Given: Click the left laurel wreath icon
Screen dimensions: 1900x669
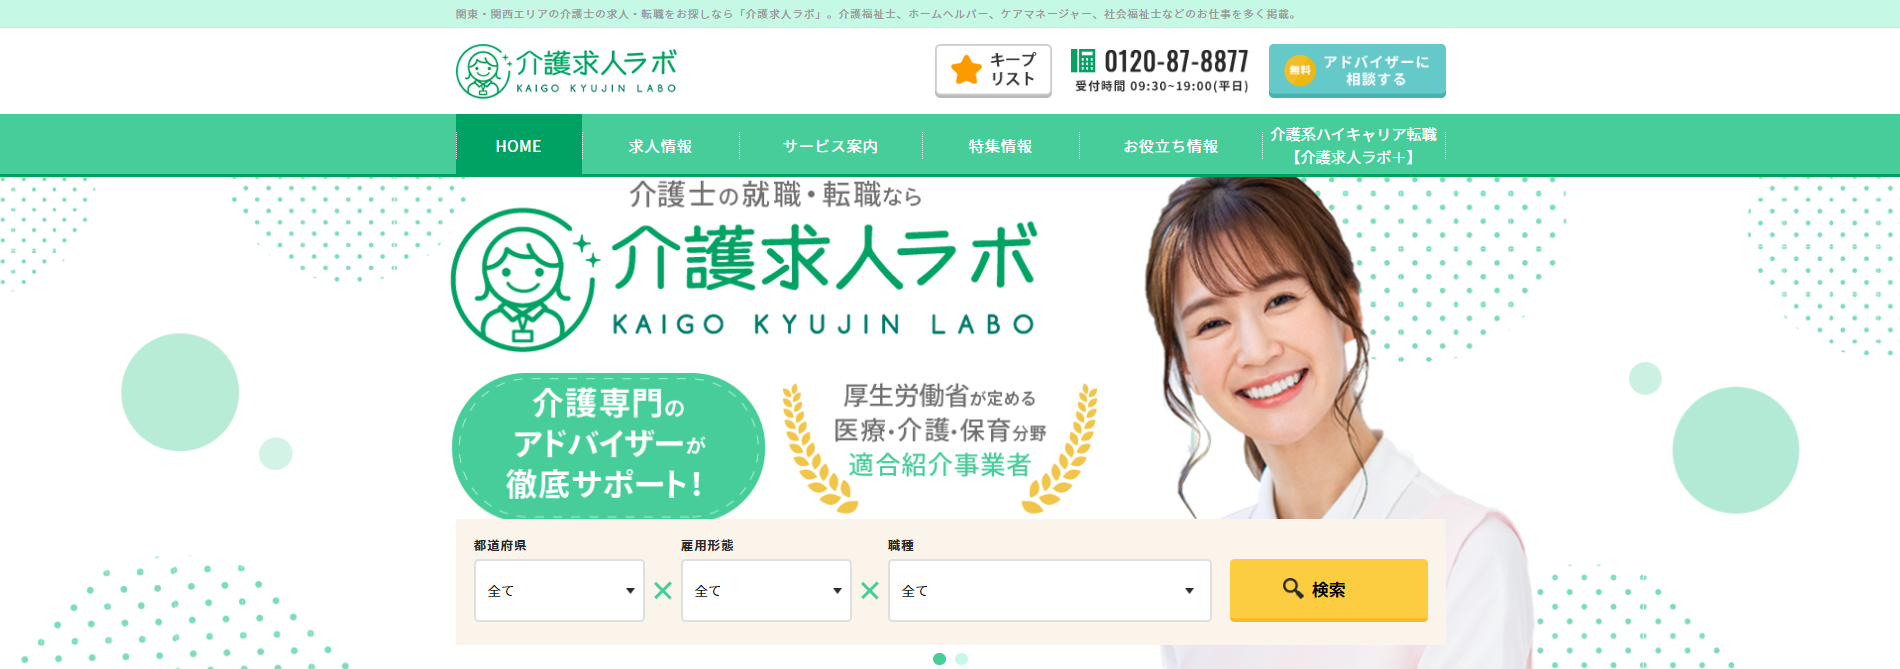Looking at the screenshot, I should pyautogui.click(x=816, y=448).
